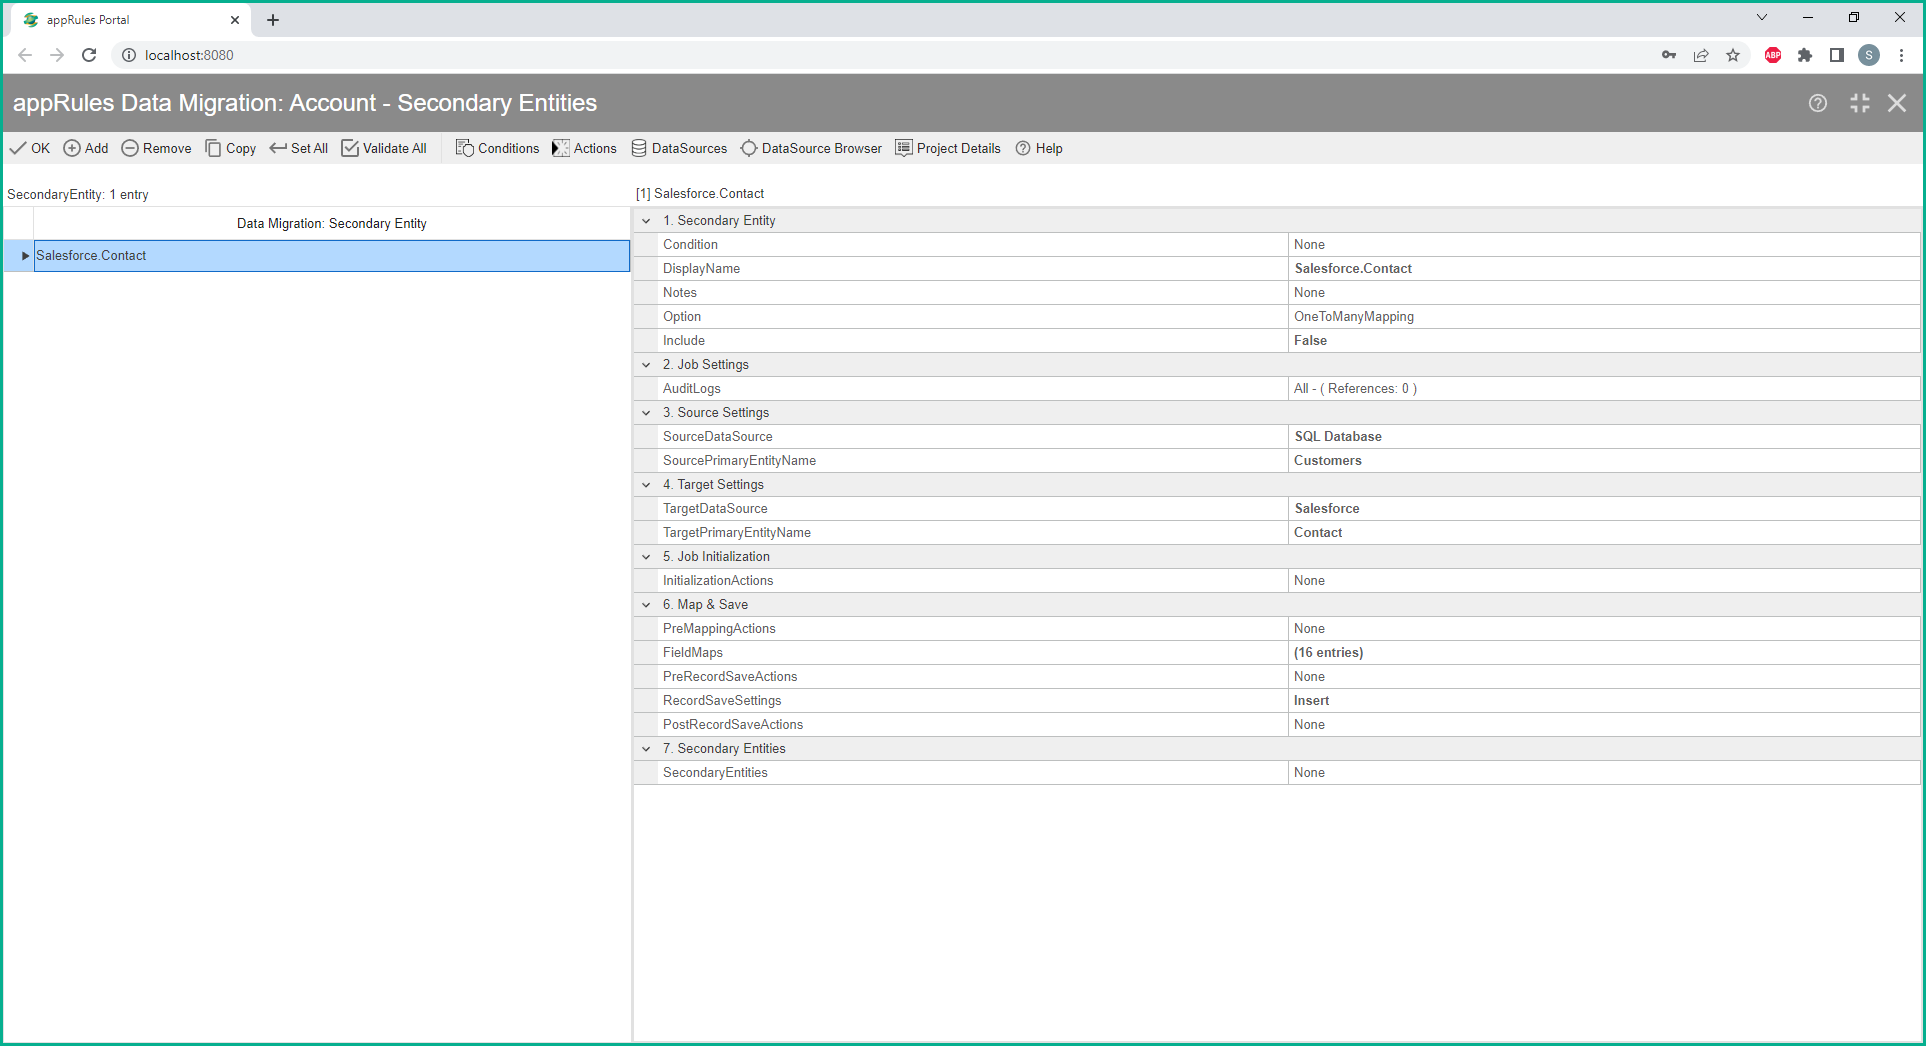Screen dimensions: 1926x1046
Task: Open the Conditions editor
Action: pyautogui.click(x=497, y=148)
